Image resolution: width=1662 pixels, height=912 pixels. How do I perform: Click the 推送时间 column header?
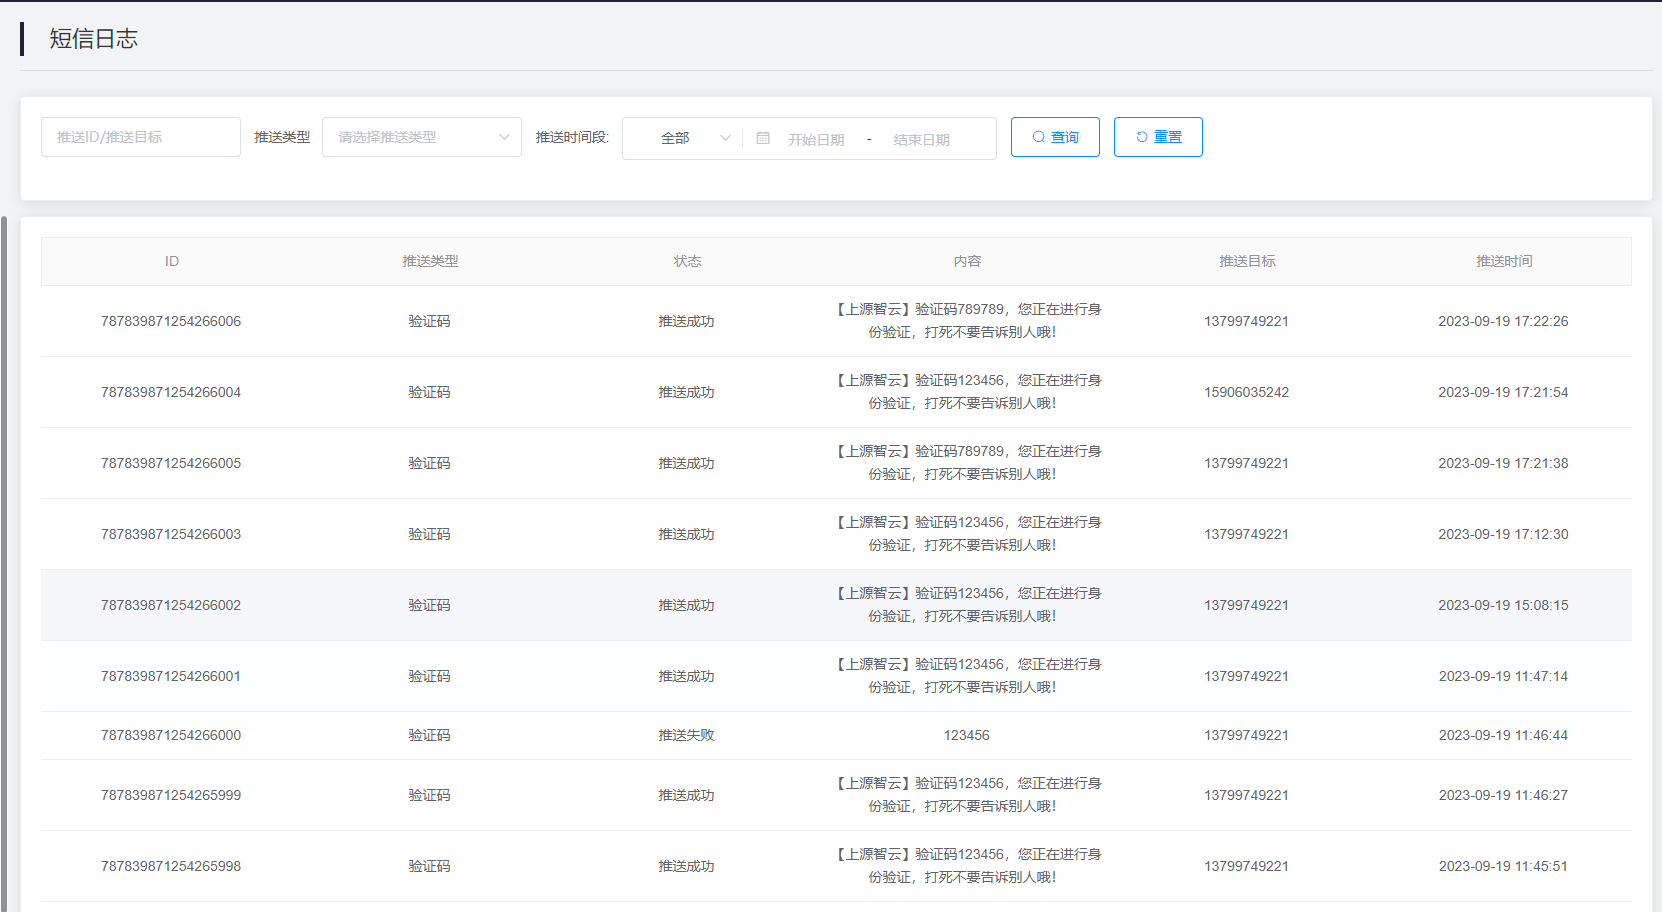coord(1503,261)
